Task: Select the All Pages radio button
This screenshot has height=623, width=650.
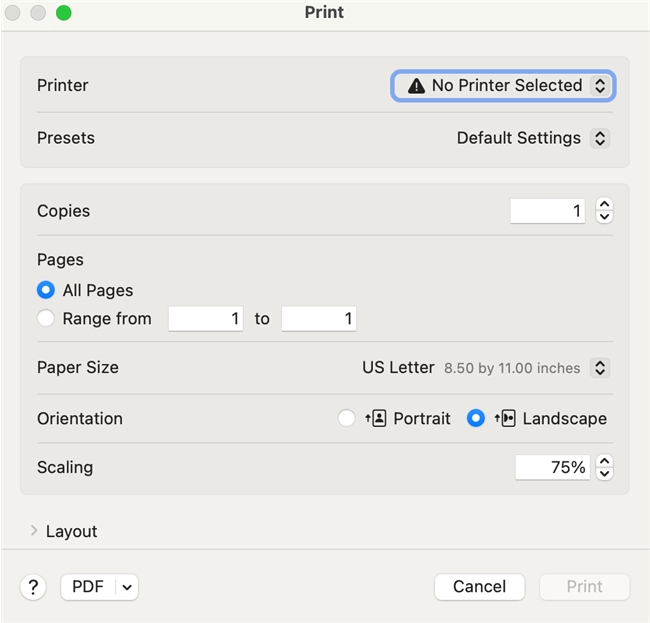Action: [45, 290]
